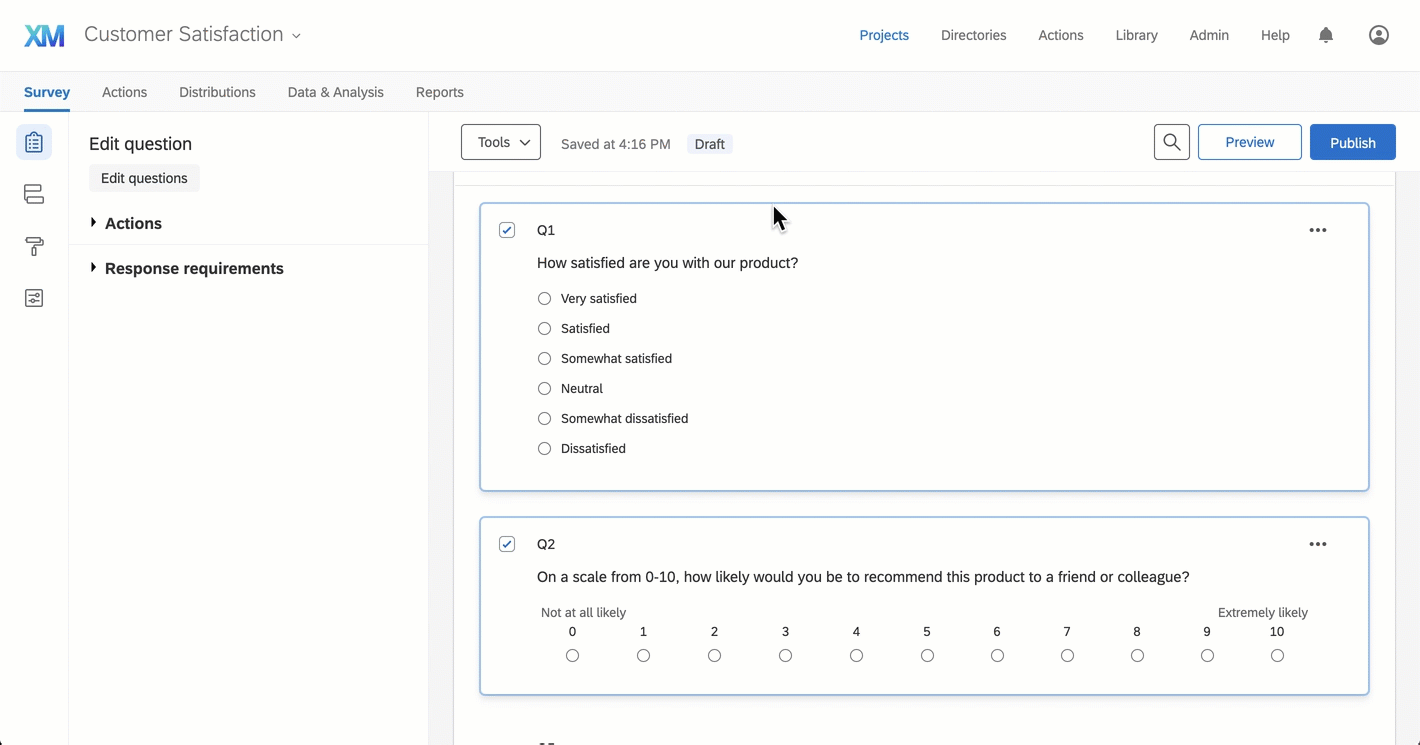The image size is (1420, 745).
Task: Open the notifications bell
Action: click(x=1326, y=35)
